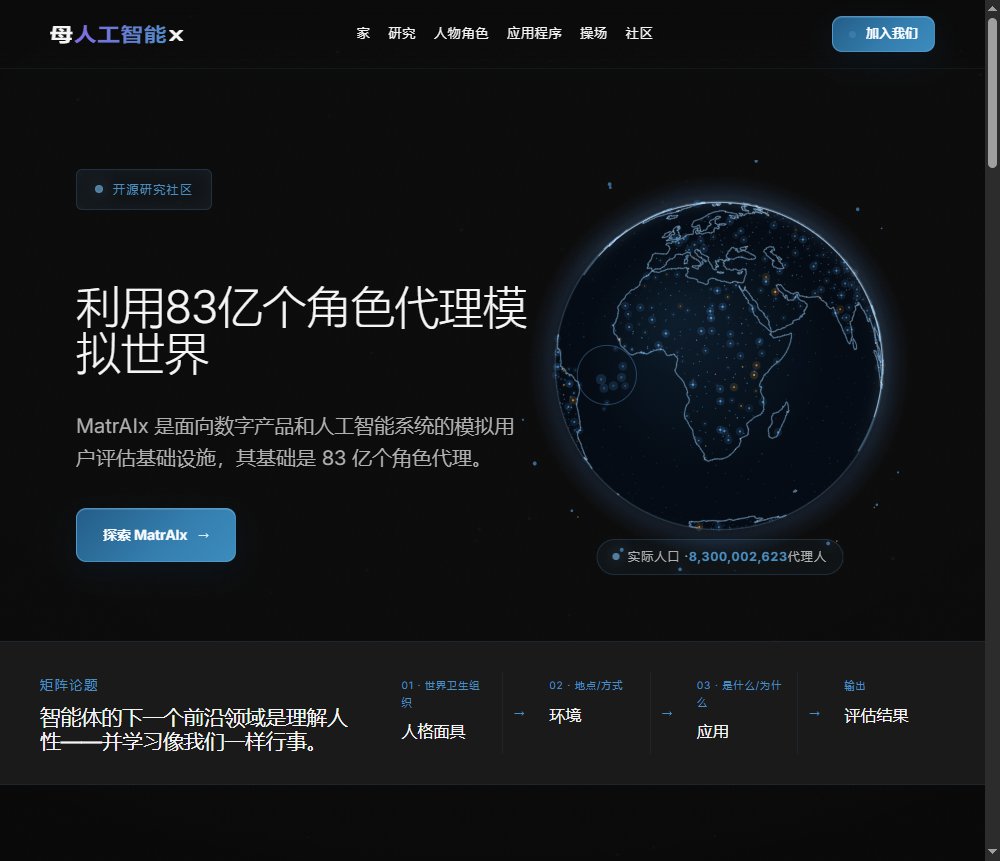Viewport: 1000px width, 861px height.
Task: Click the 实际人口 8,300,002,623 counter pill
Action: (x=719, y=557)
